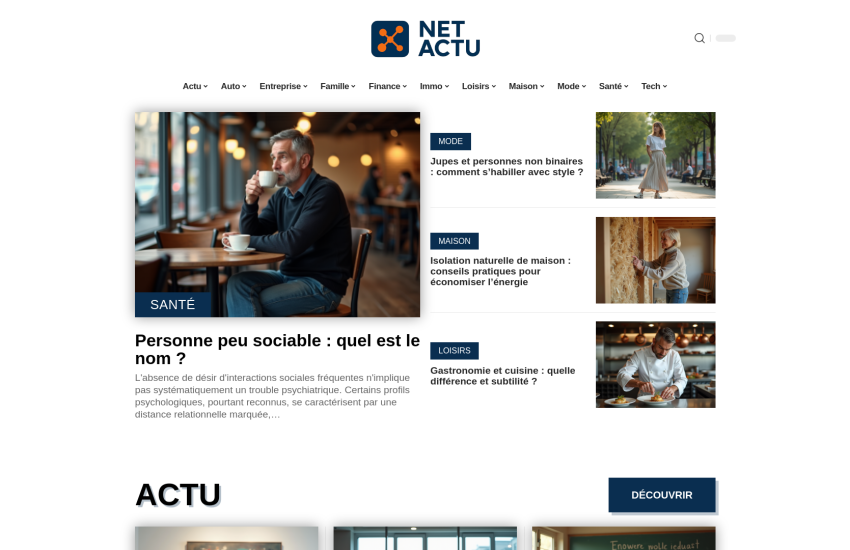Select the Tech menu item

coord(654,86)
